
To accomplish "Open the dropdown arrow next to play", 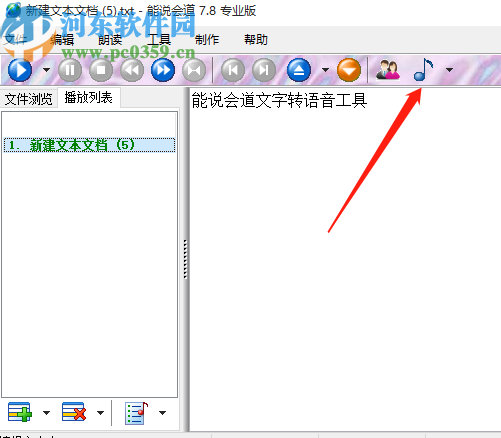I will click(47, 70).
